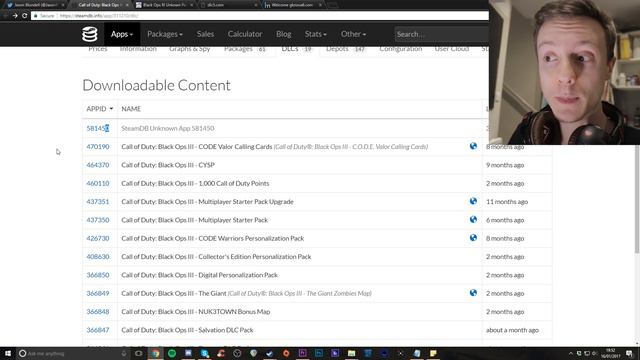The image size is (640, 360).
Task: Open Task View on the taskbar
Action: coord(139,353)
